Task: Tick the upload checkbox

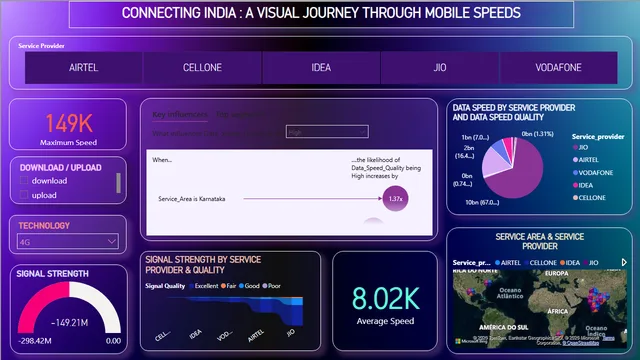Action: [24, 195]
